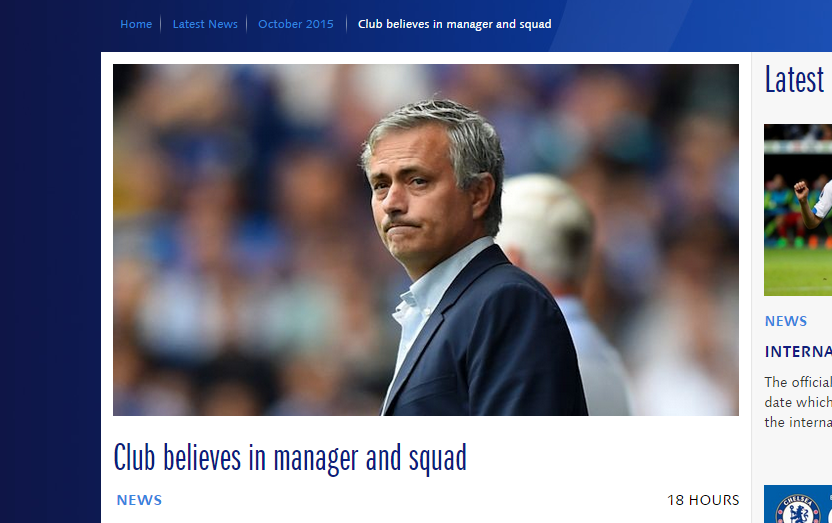Click the '18 HOURS' article timestamp

click(703, 500)
